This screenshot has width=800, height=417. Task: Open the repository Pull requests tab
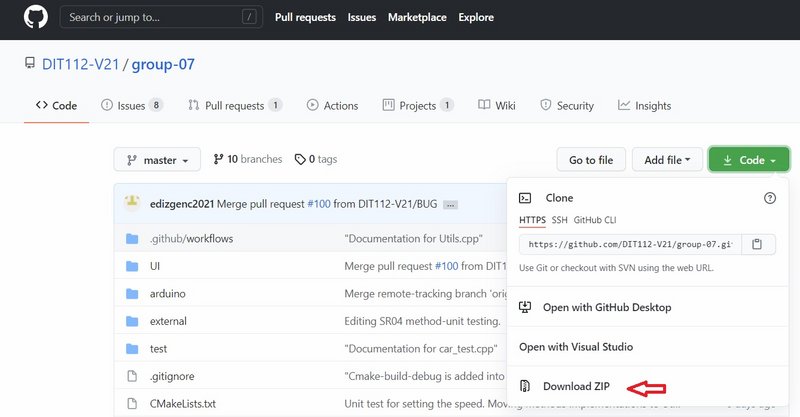[235, 106]
